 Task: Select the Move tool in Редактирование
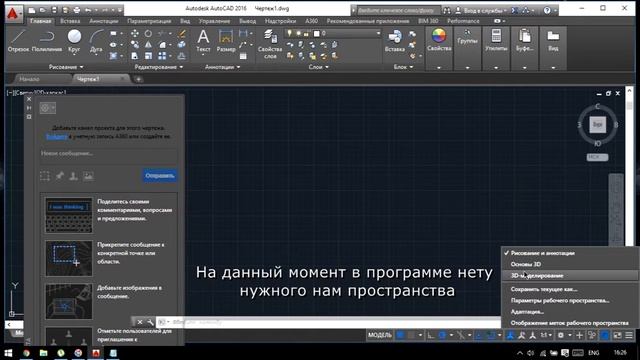click(x=135, y=33)
